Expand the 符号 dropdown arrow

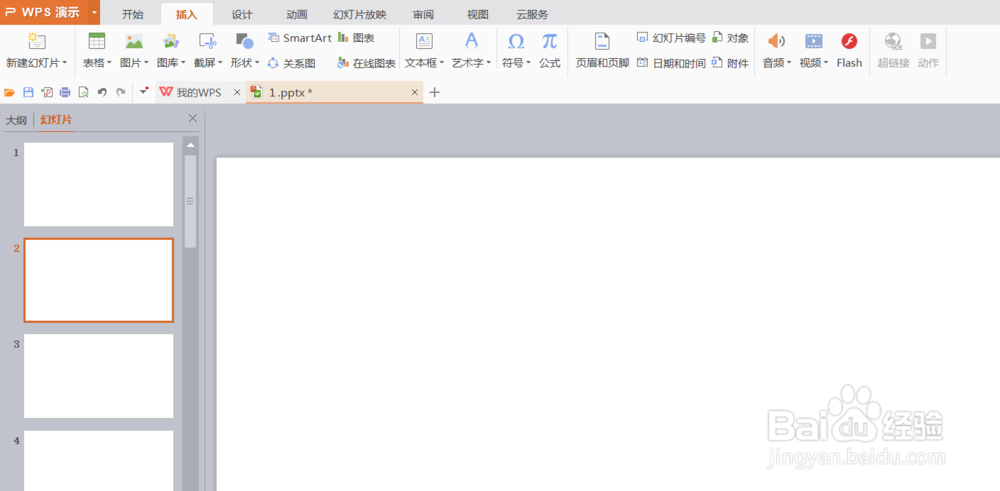528,63
